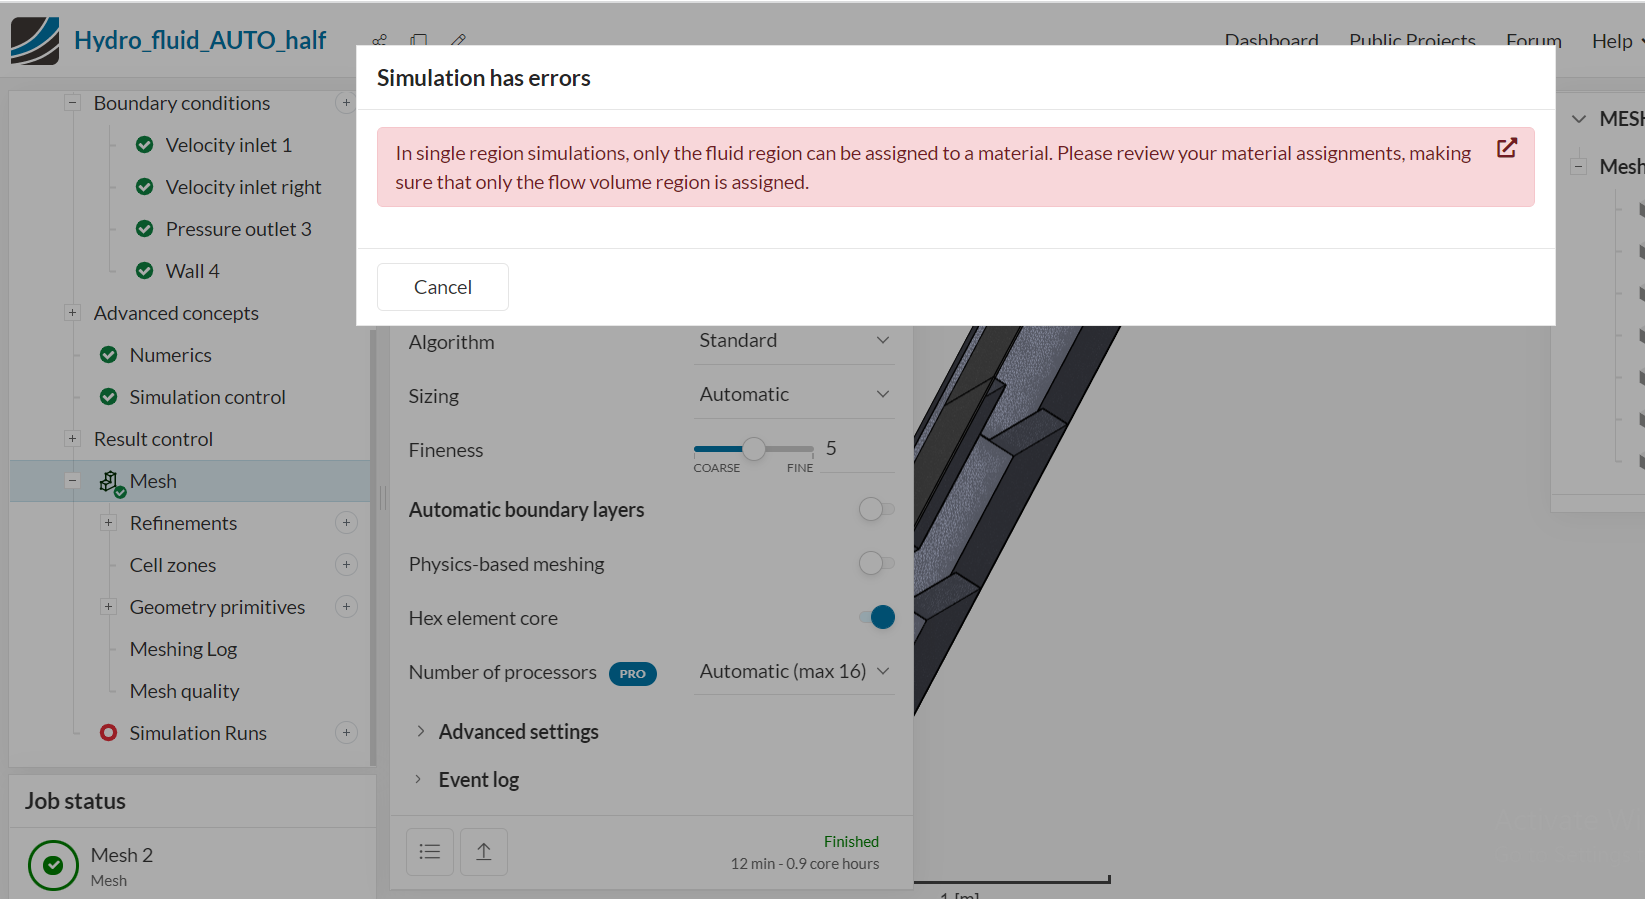This screenshot has height=899, width=1645.
Task: Add a new mesh refinement
Action: point(346,523)
